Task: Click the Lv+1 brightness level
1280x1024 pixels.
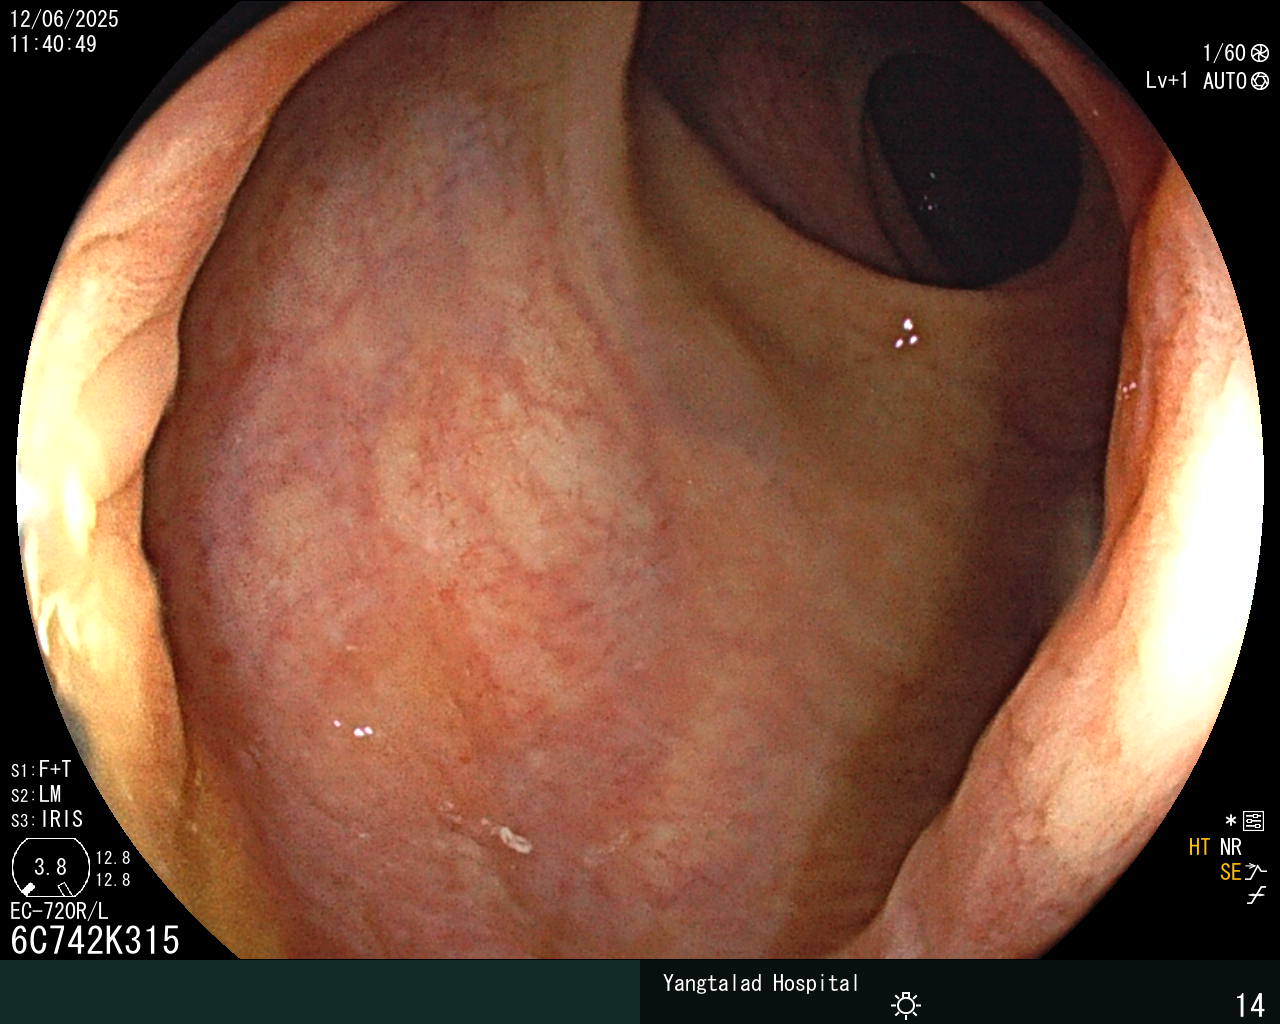Action: click(x=1166, y=81)
